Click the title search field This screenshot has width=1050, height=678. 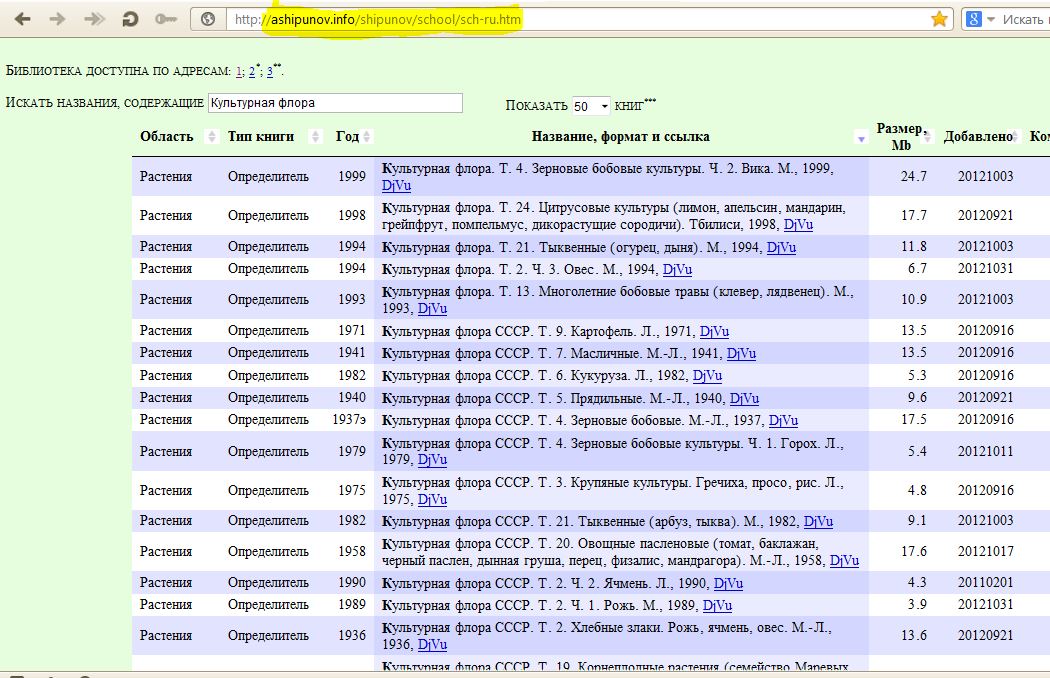coord(335,103)
